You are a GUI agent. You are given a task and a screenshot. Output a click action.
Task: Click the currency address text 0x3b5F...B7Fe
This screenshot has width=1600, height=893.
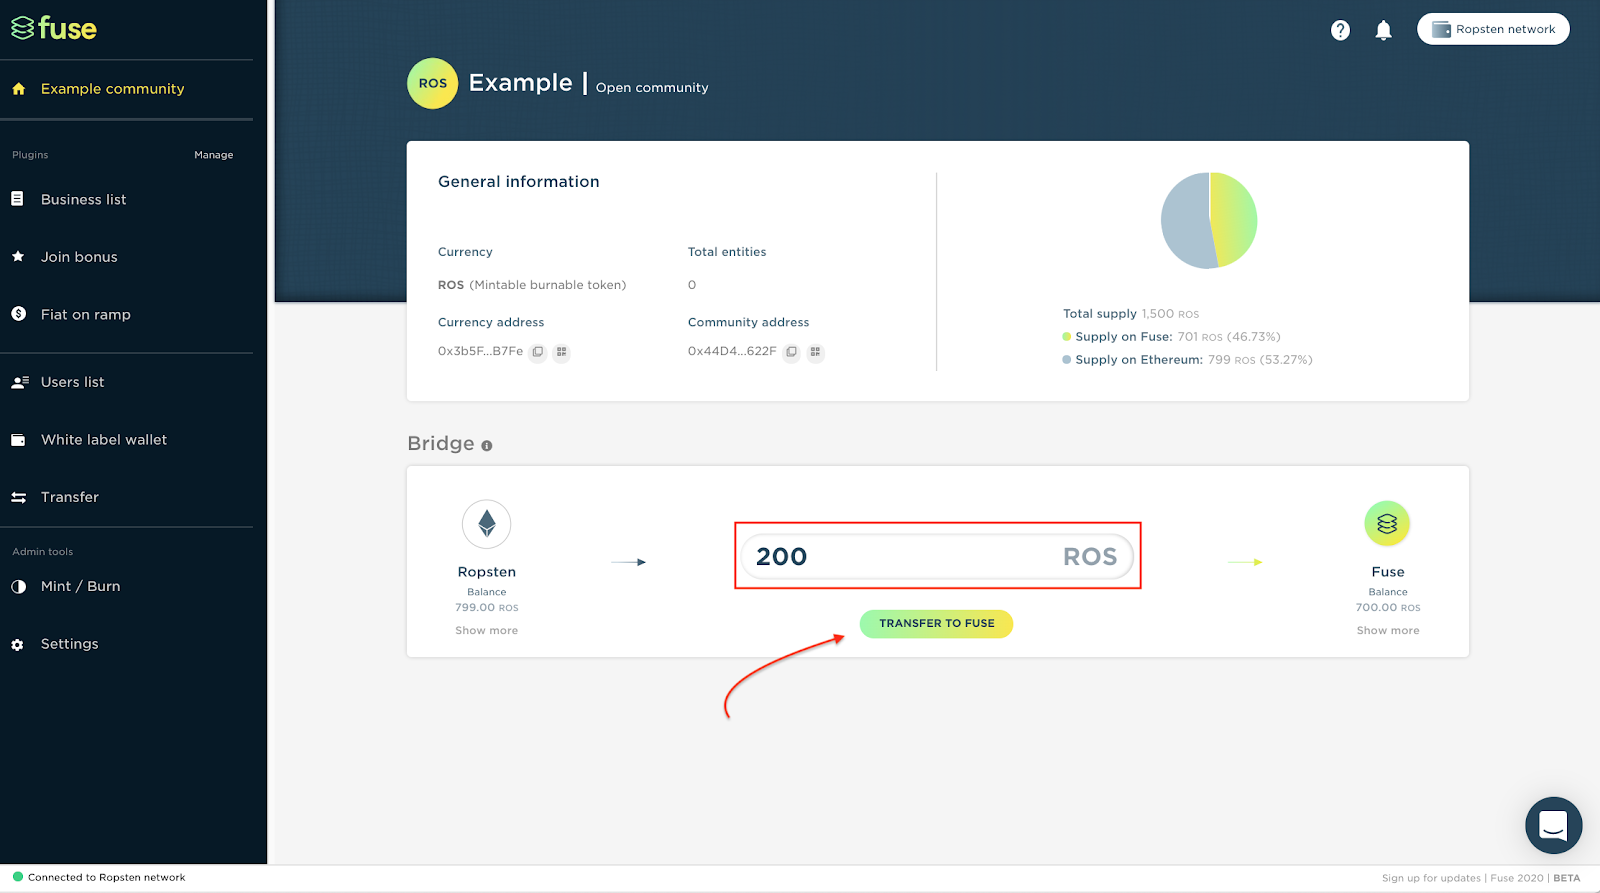coord(480,352)
